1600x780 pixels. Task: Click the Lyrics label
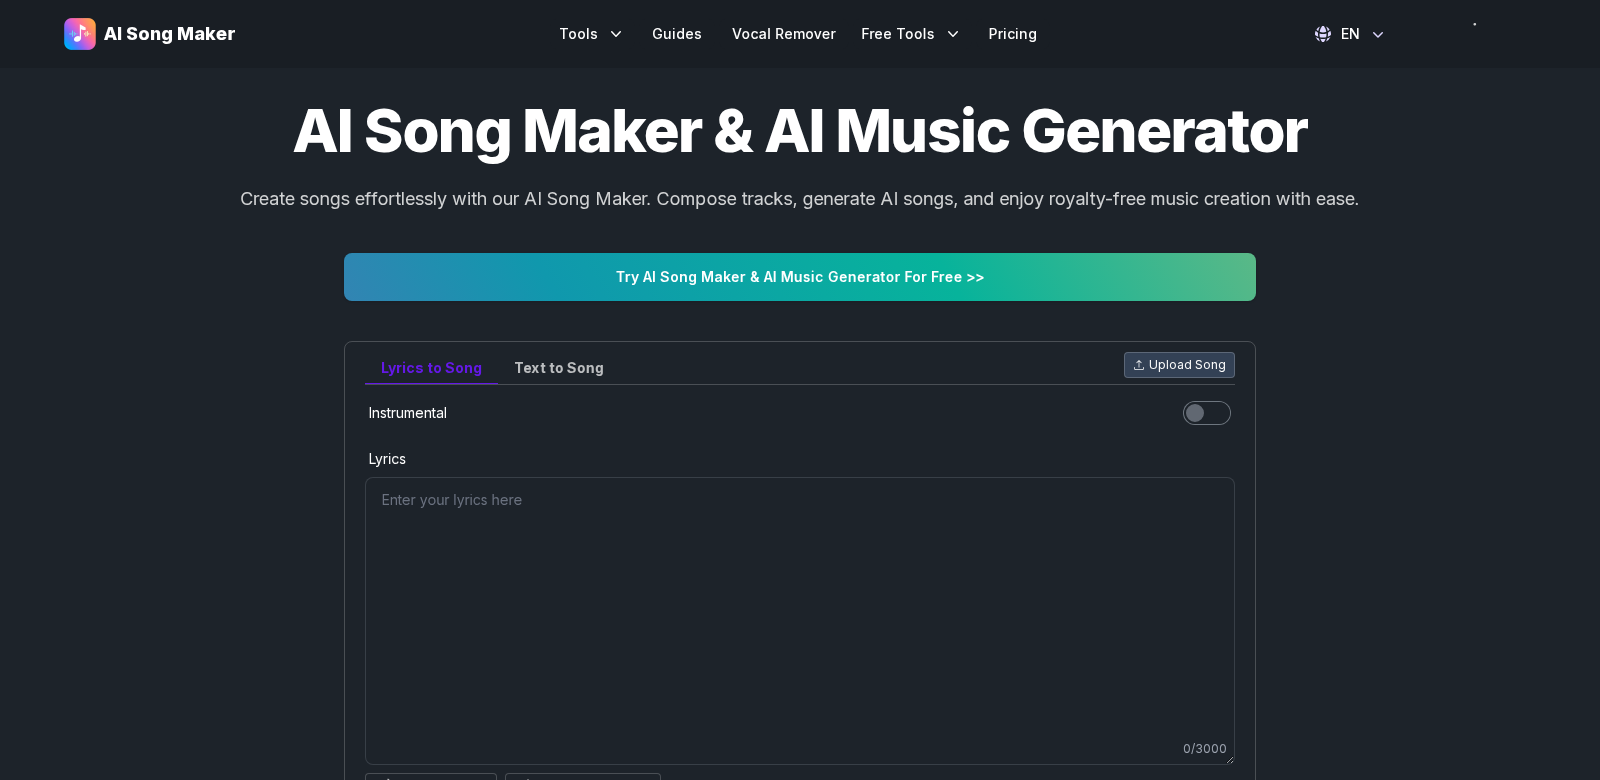tap(387, 459)
